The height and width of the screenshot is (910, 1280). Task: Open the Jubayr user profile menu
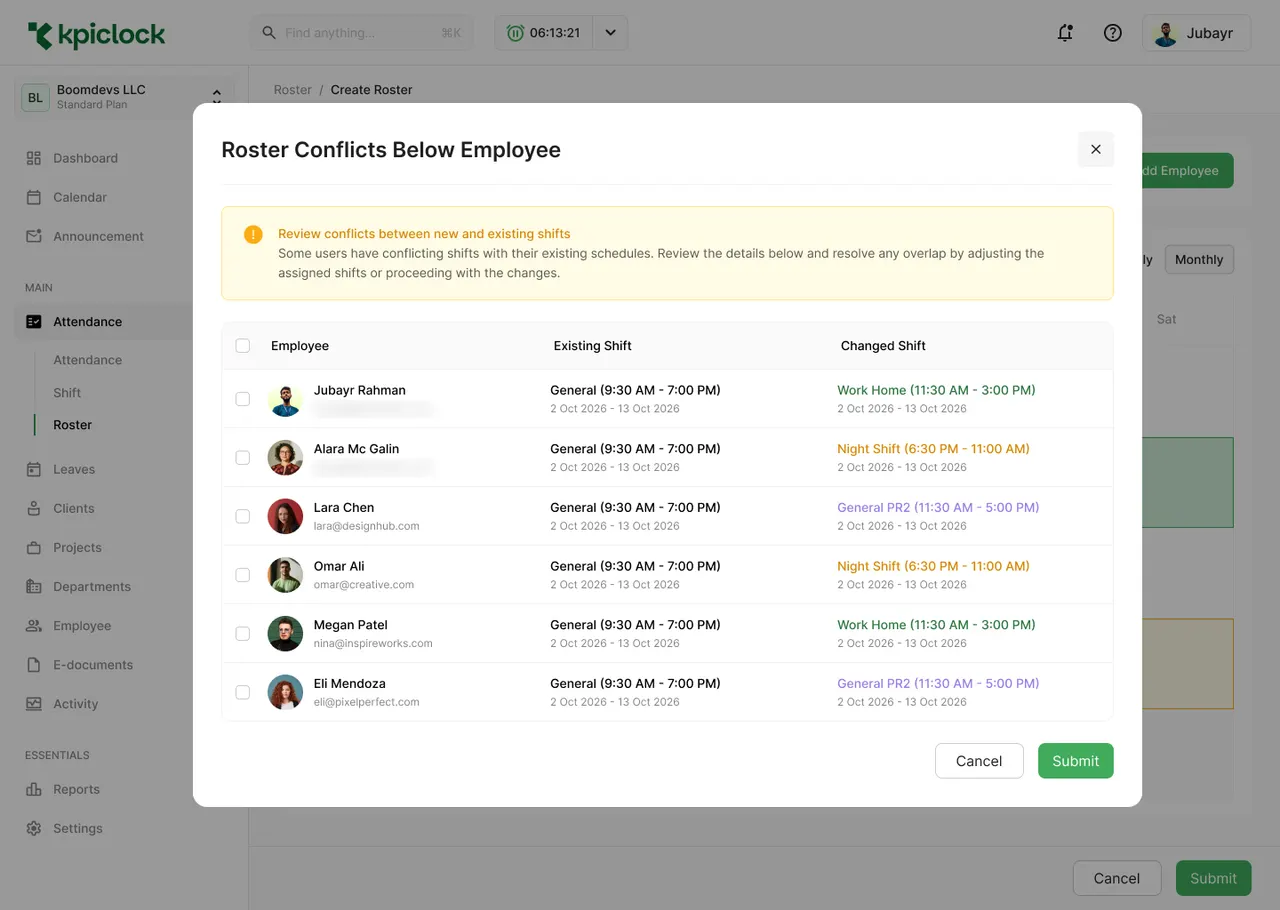1197,33
